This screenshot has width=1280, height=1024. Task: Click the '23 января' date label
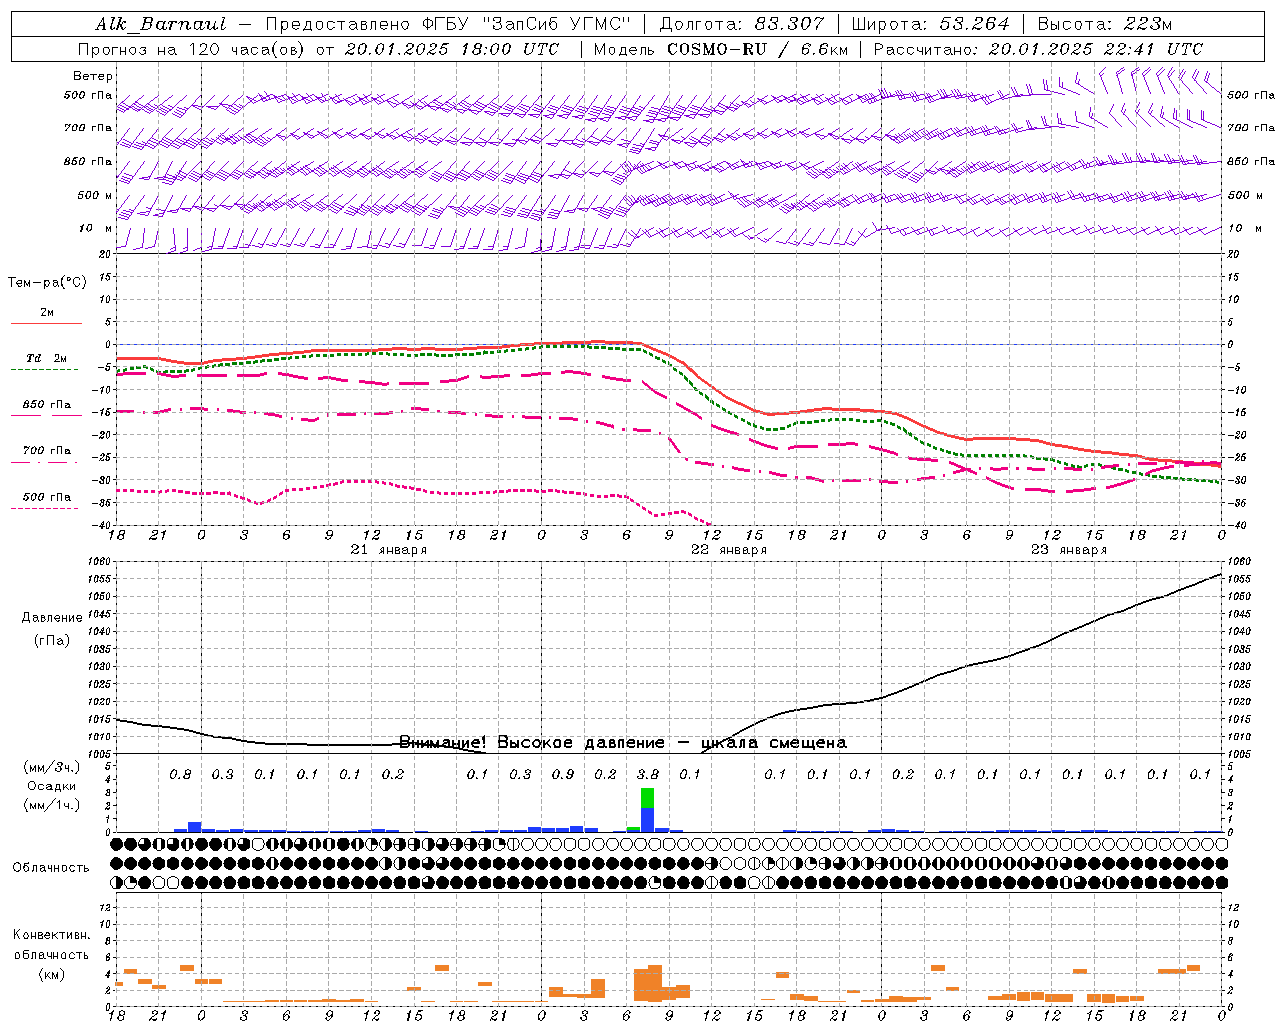pyautogui.click(x=1069, y=550)
